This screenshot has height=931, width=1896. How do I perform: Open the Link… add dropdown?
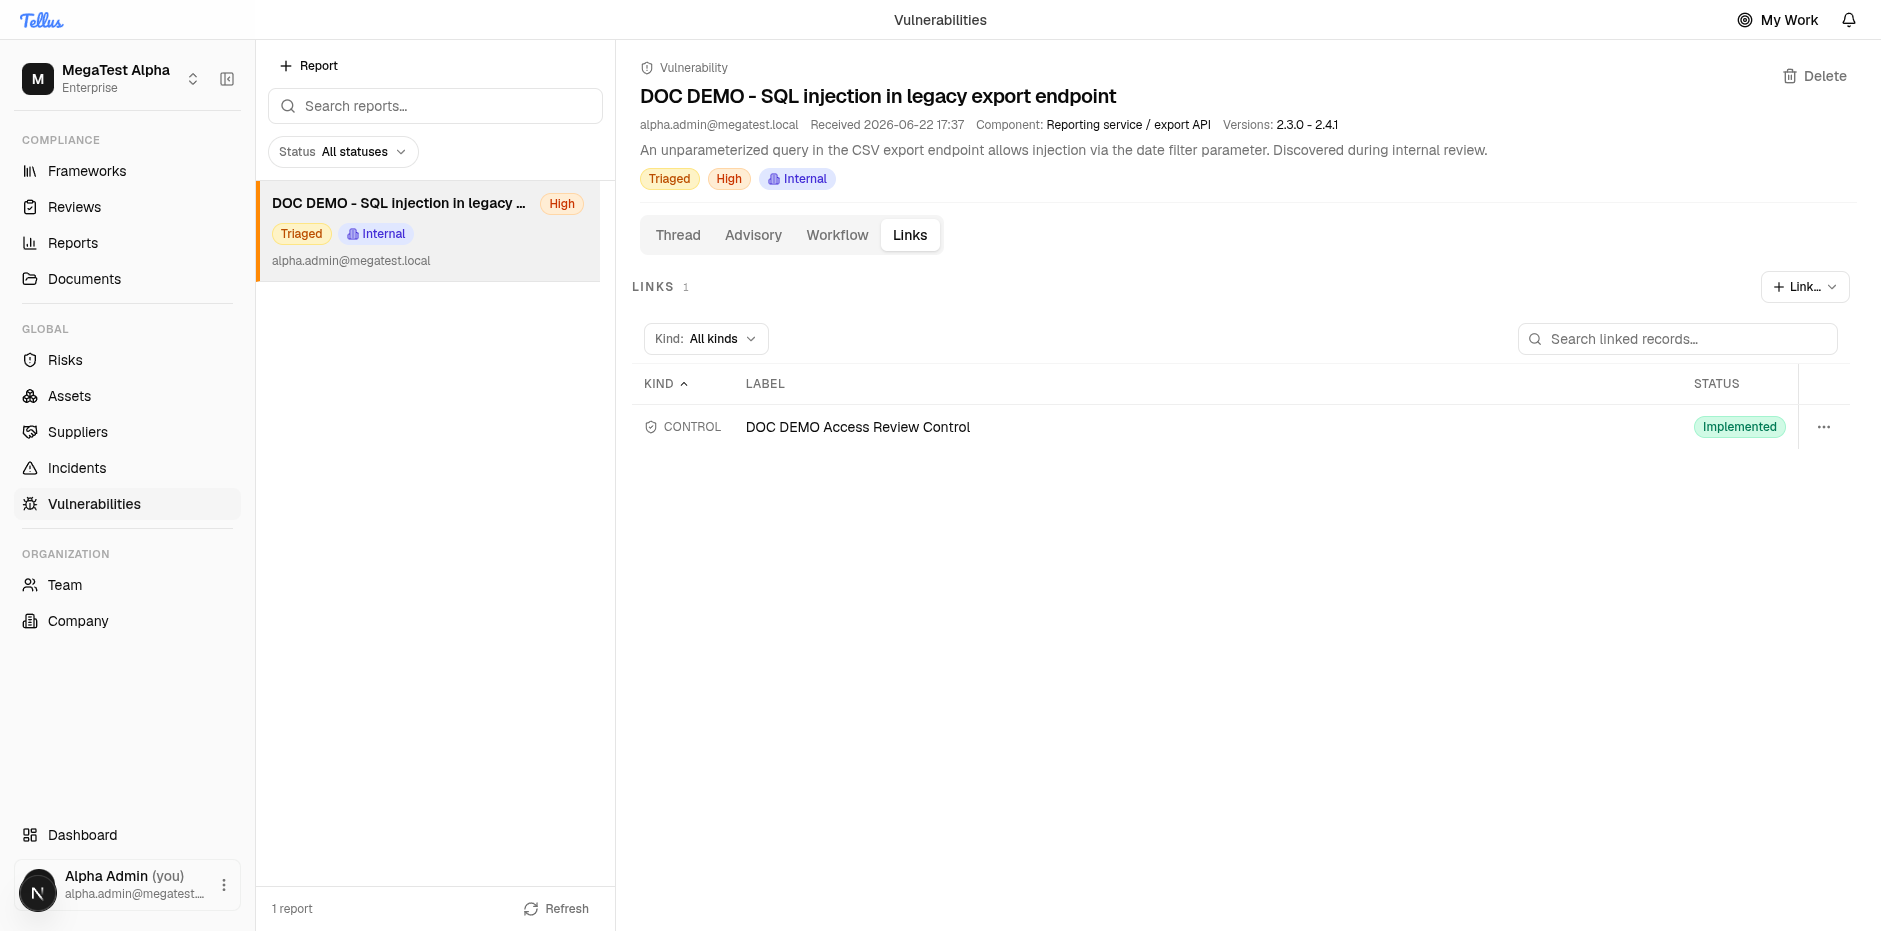pos(1805,287)
